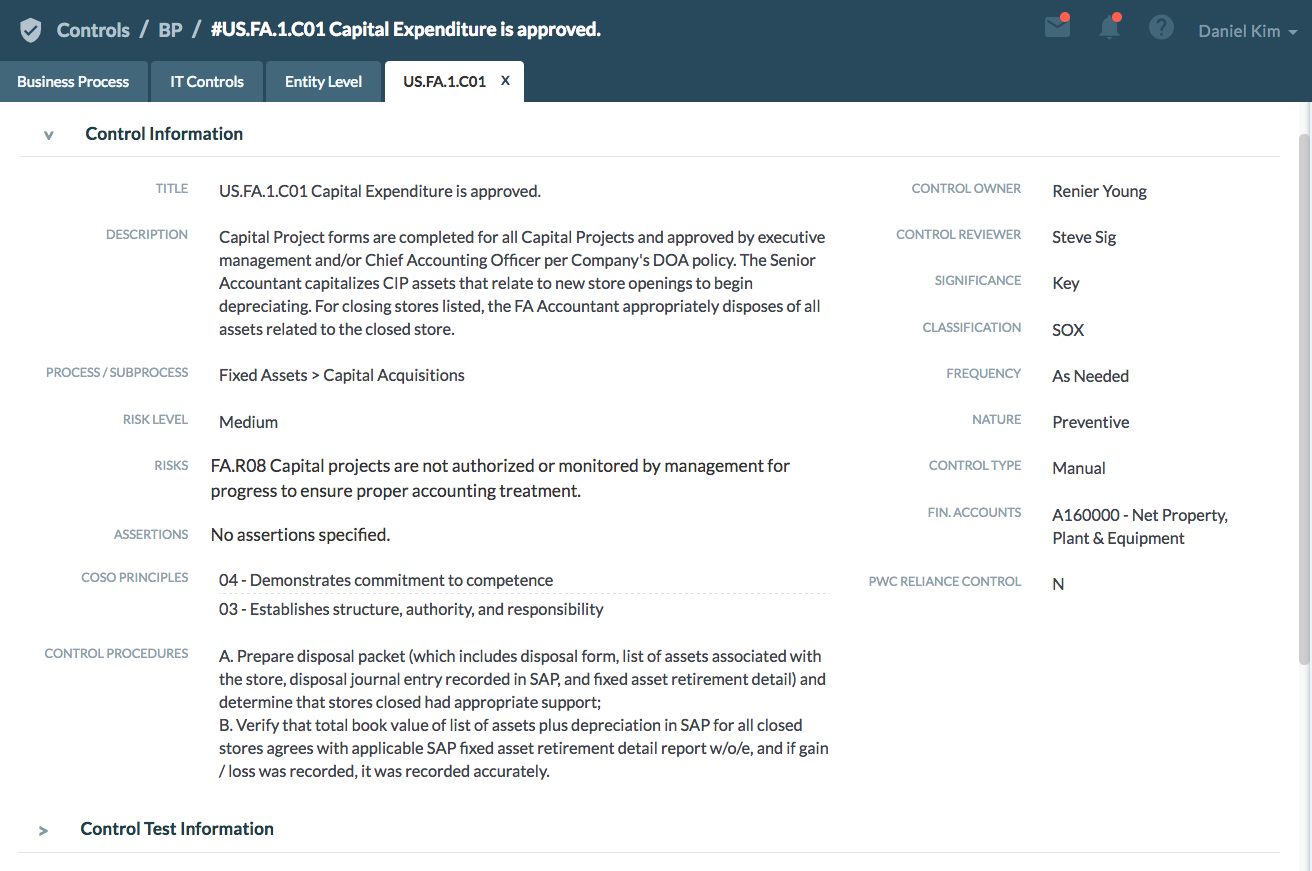Select COSO principle 03 structure and authority
Image resolution: width=1312 pixels, height=871 pixels.
(x=411, y=609)
